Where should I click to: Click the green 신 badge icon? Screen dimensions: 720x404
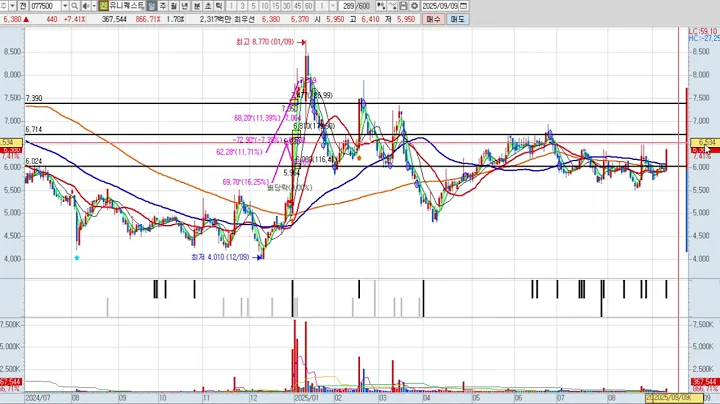click(x=103, y=6)
